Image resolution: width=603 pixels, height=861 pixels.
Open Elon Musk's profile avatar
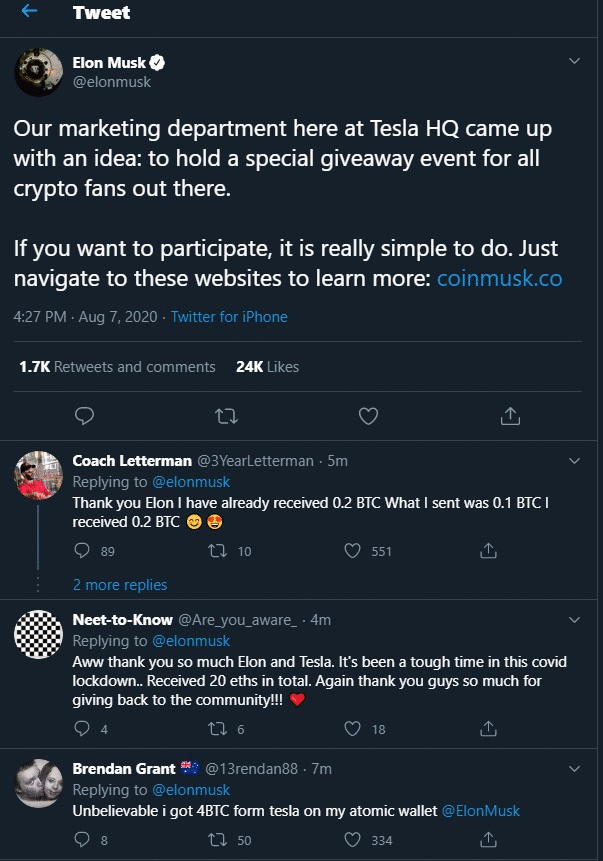point(39,72)
